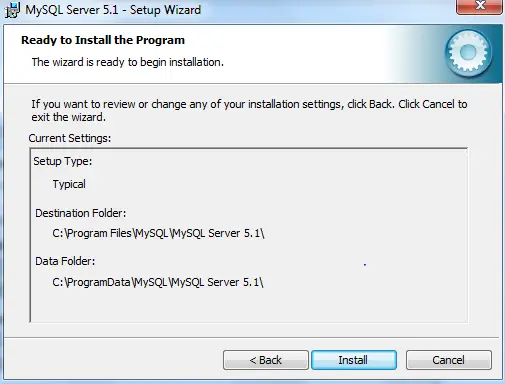Click the separator line above the wizard buttons

(252, 338)
